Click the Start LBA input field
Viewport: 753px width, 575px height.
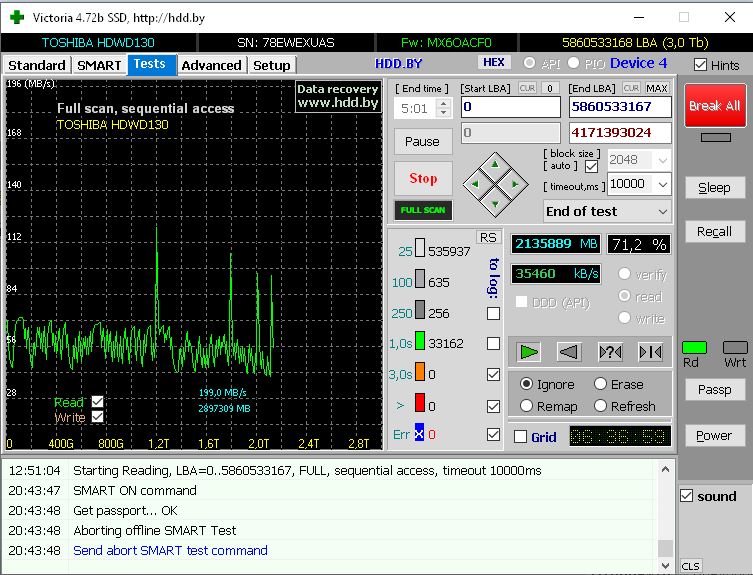(510, 107)
